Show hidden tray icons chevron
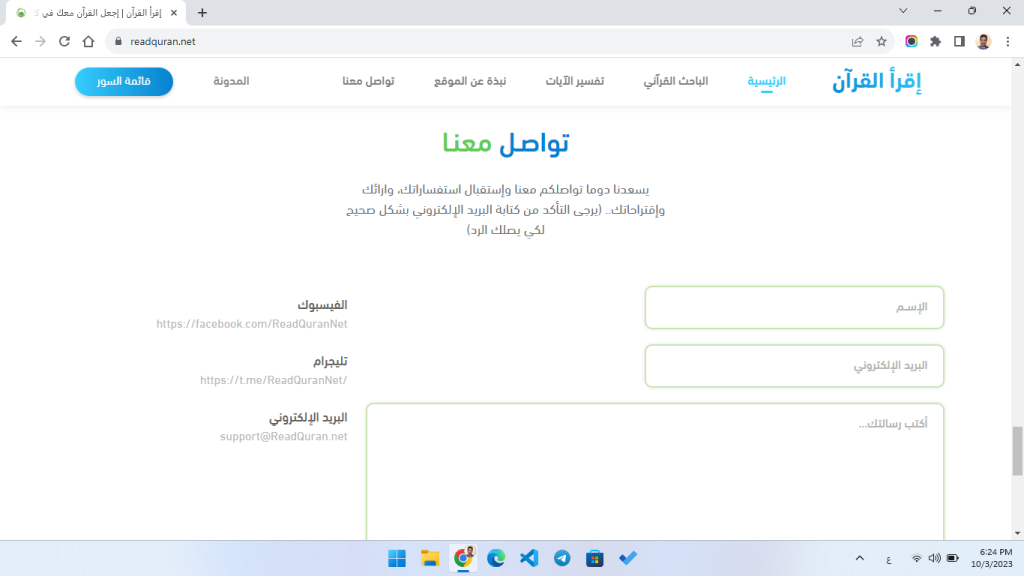The height and width of the screenshot is (576, 1024). click(x=859, y=558)
